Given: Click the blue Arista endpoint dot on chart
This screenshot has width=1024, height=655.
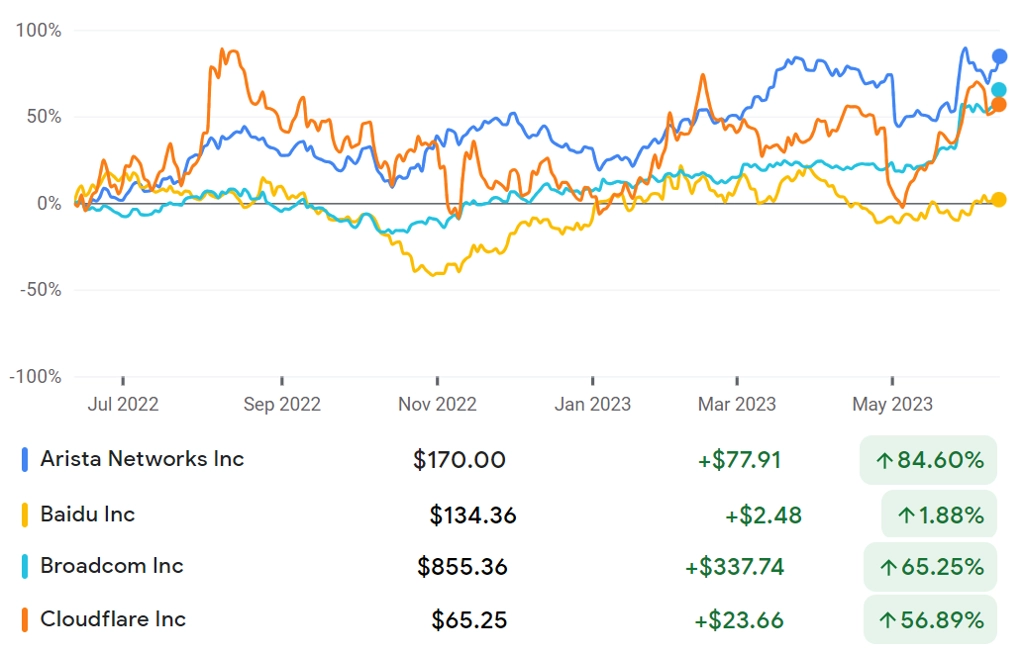Looking at the screenshot, I should tap(999, 57).
